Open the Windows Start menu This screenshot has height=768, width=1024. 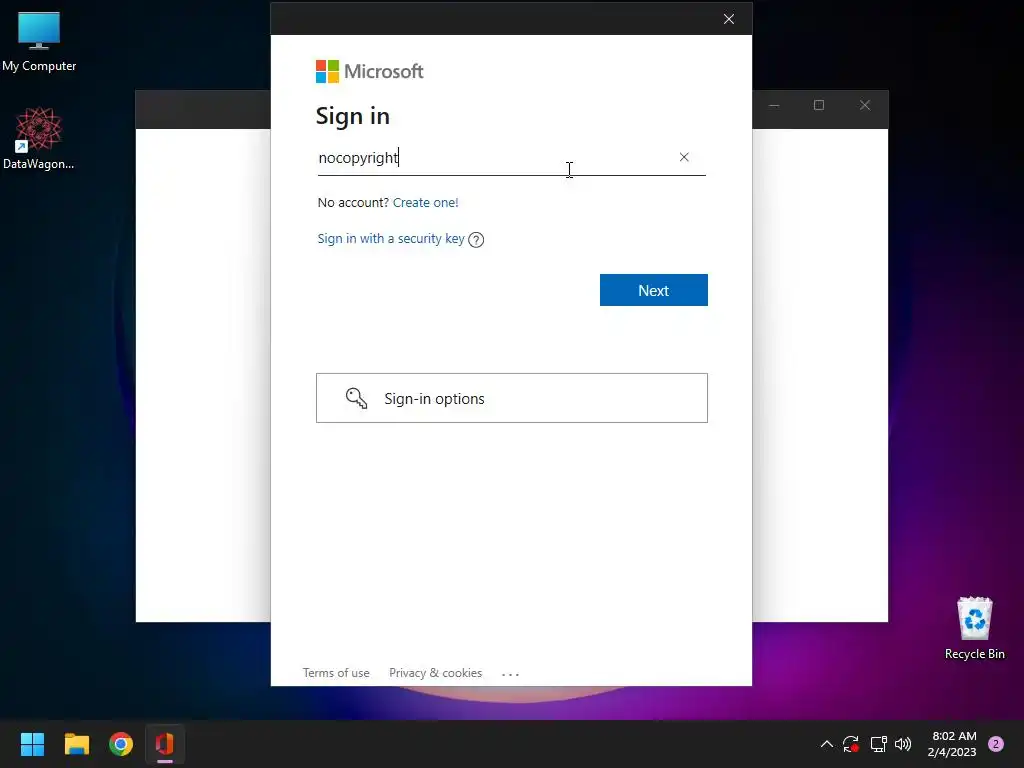point(32,744)
